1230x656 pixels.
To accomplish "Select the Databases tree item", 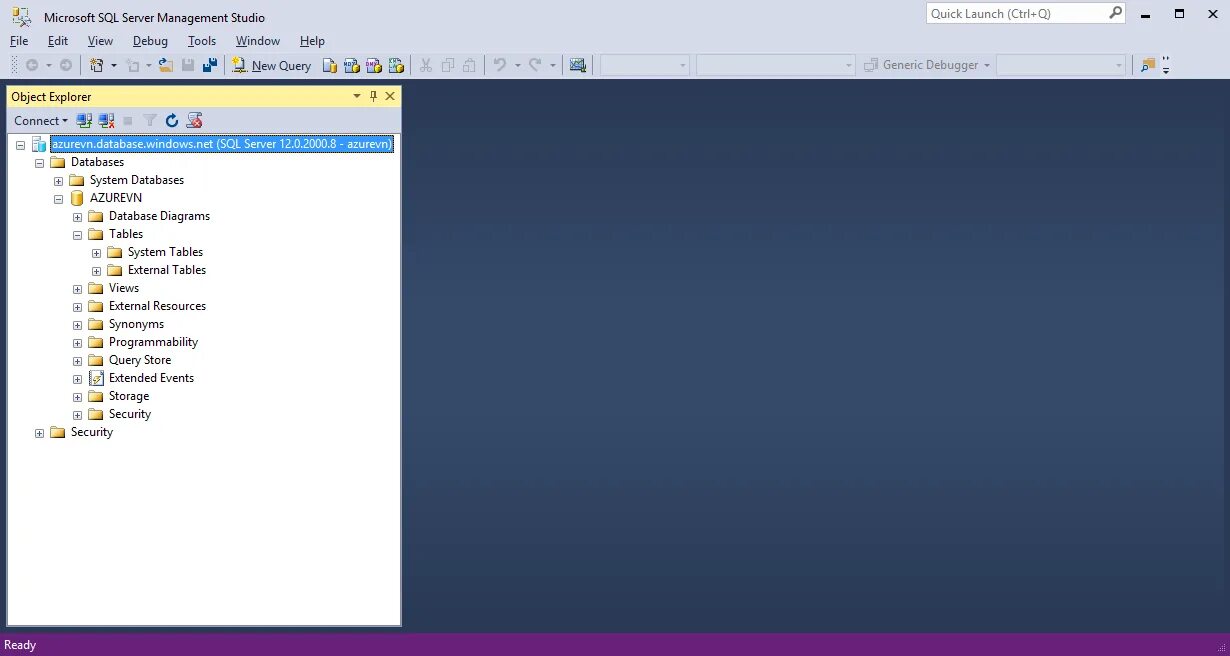I will tap(97, 162).
